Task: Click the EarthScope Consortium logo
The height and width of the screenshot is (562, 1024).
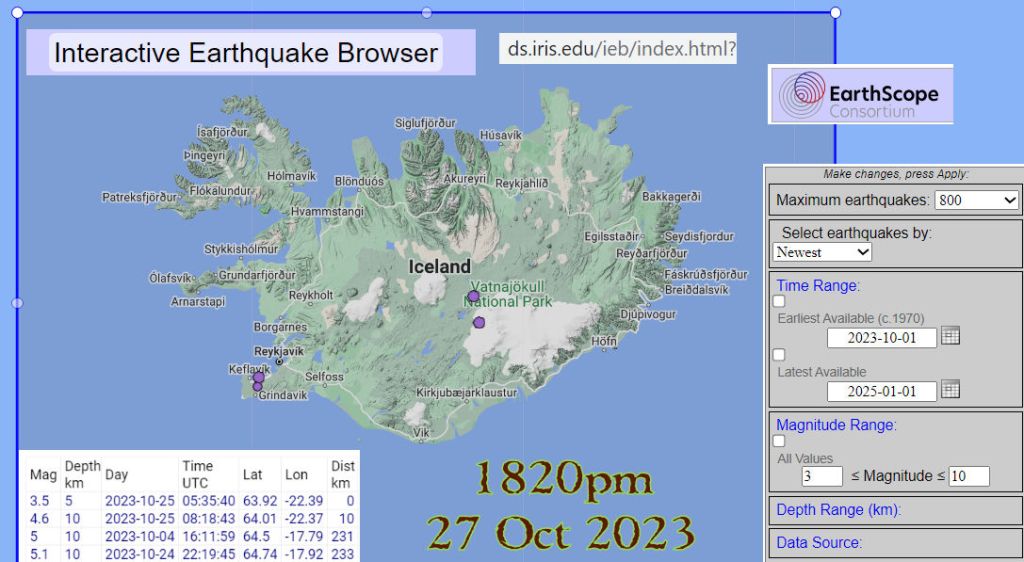Action: tap(860, 95)
